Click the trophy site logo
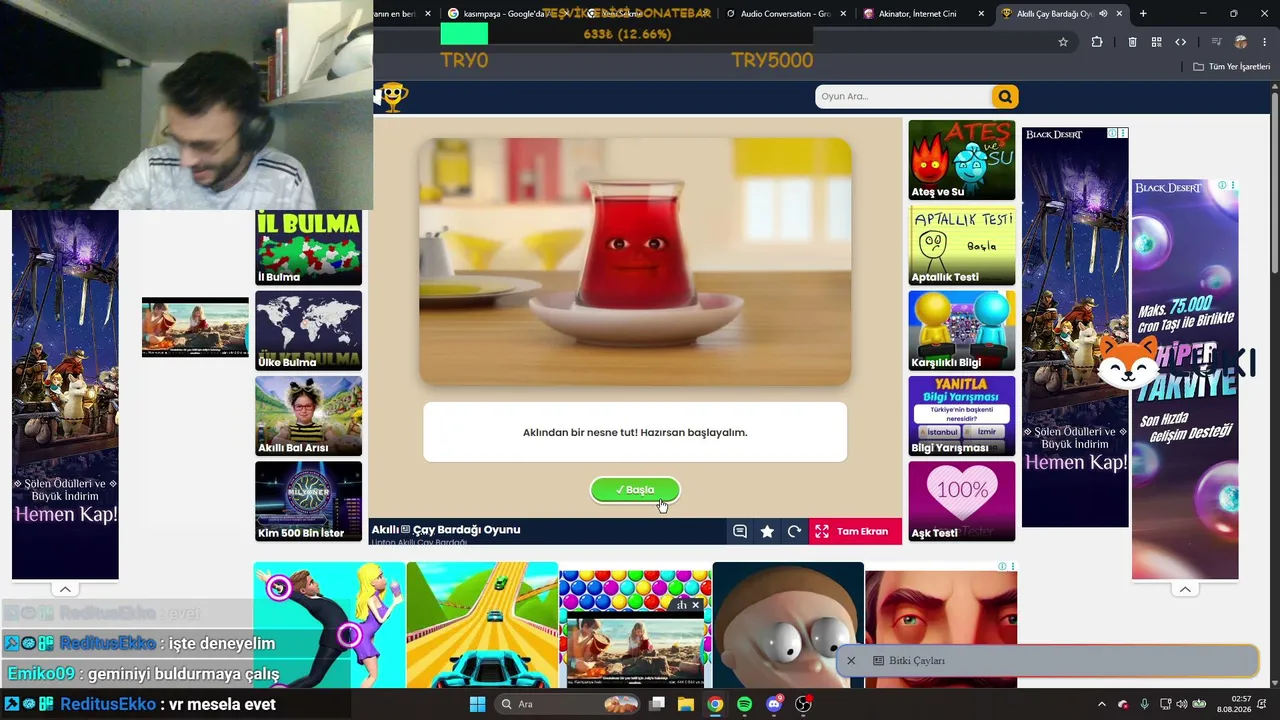Viewport: 1280px width, 720px height. click(394, 97)
